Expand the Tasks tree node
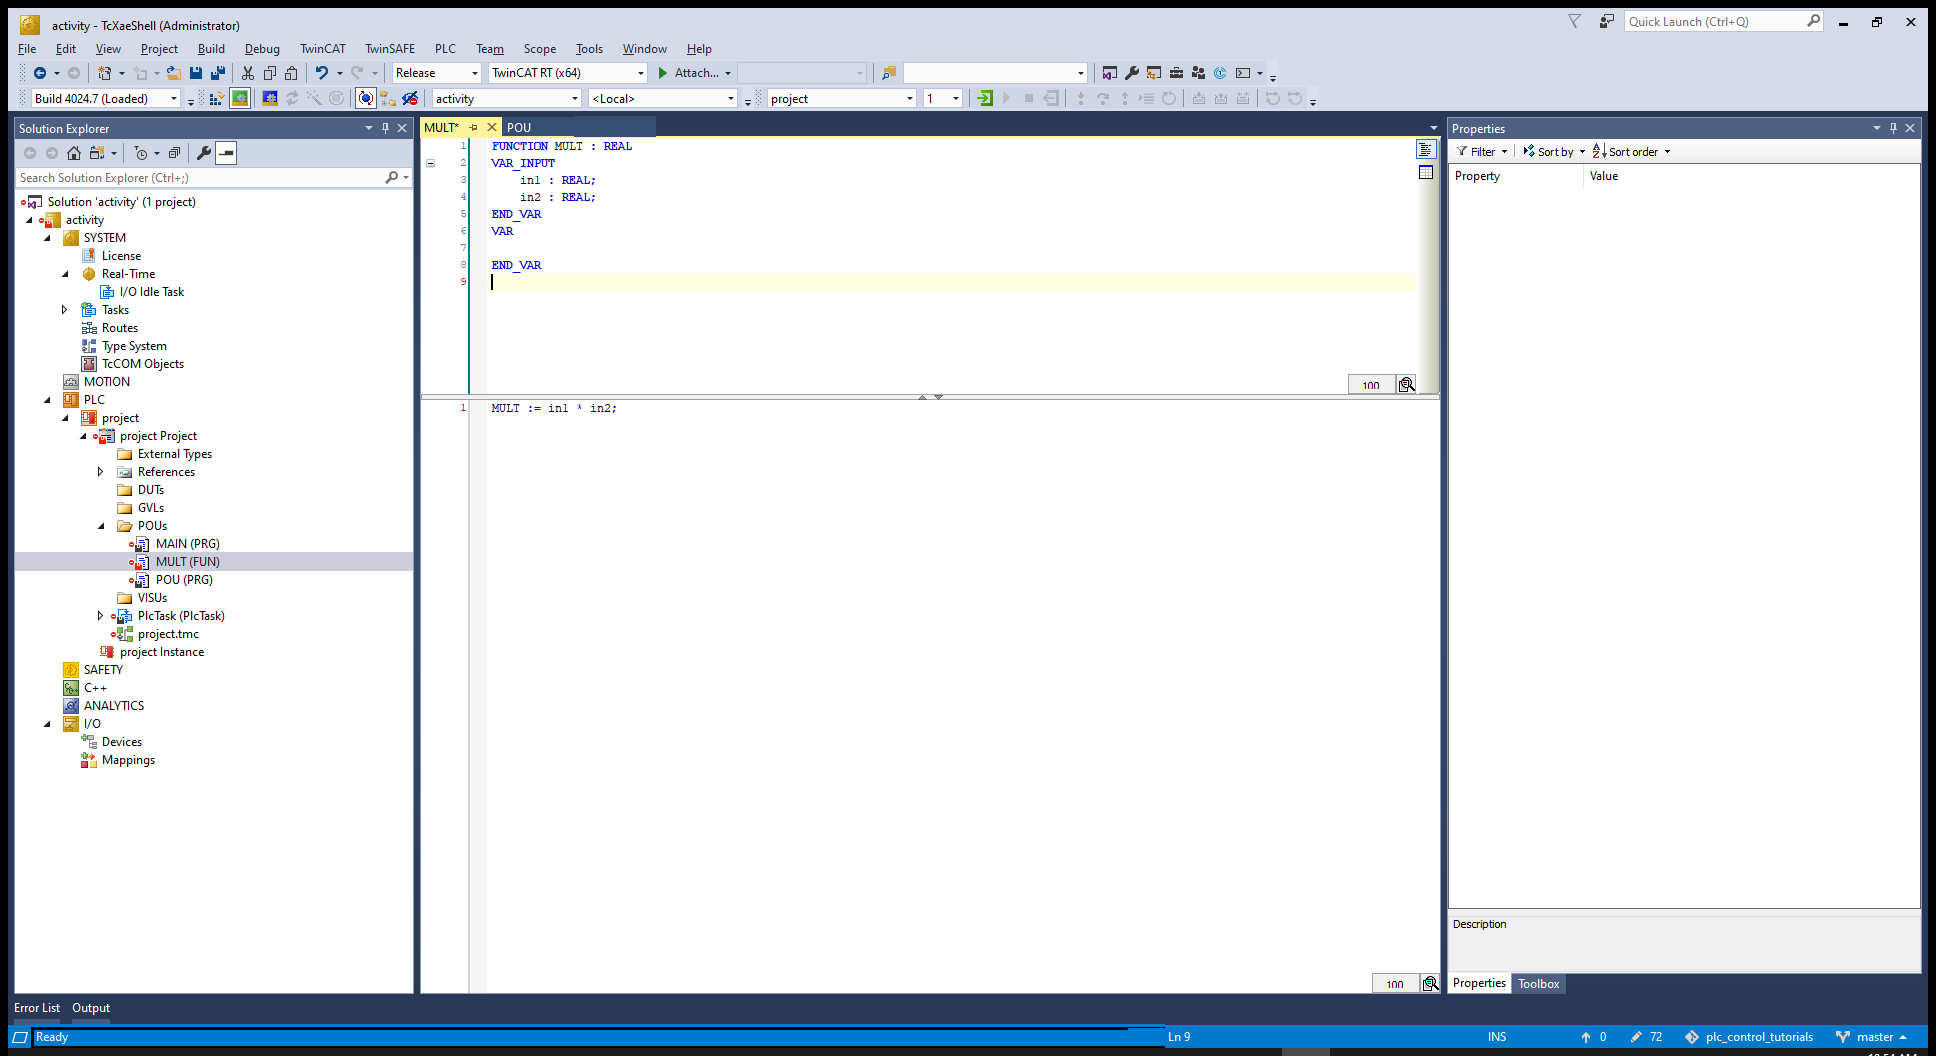This screenshot has height=1056, width=1936. (65, 310)
